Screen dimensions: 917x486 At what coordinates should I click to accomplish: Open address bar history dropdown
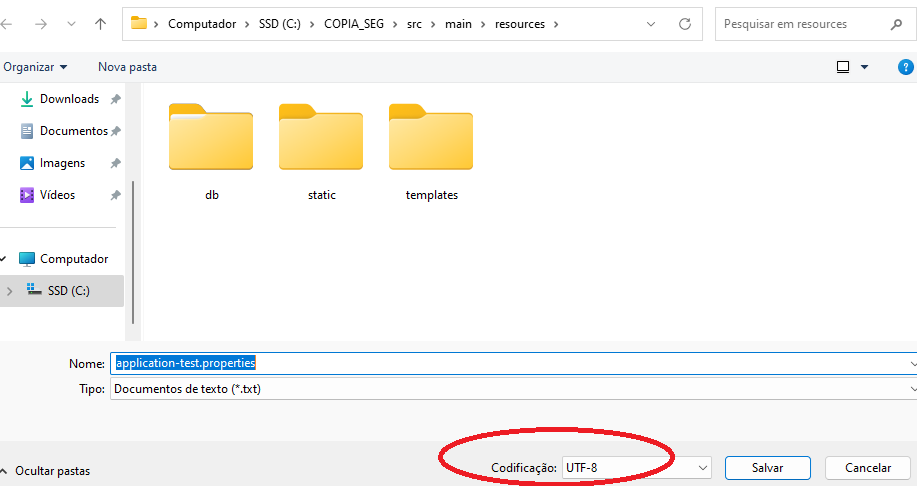tap(651, 24)
